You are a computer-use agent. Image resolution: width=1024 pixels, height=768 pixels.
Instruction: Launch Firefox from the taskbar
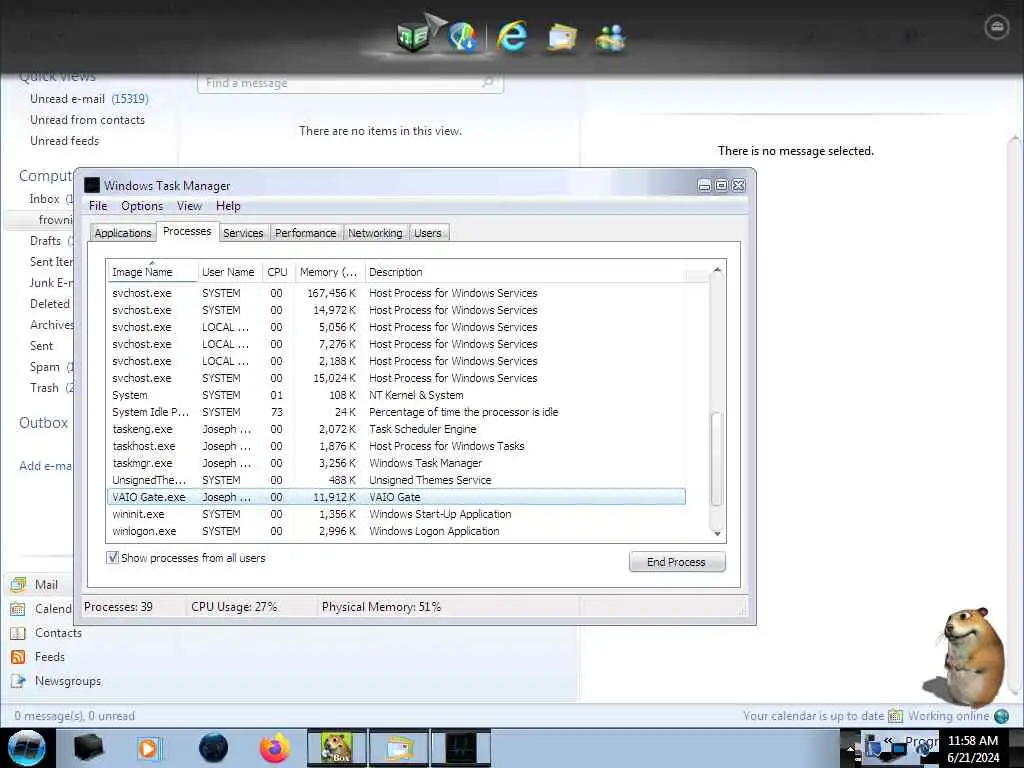click(x=275, y=748)
